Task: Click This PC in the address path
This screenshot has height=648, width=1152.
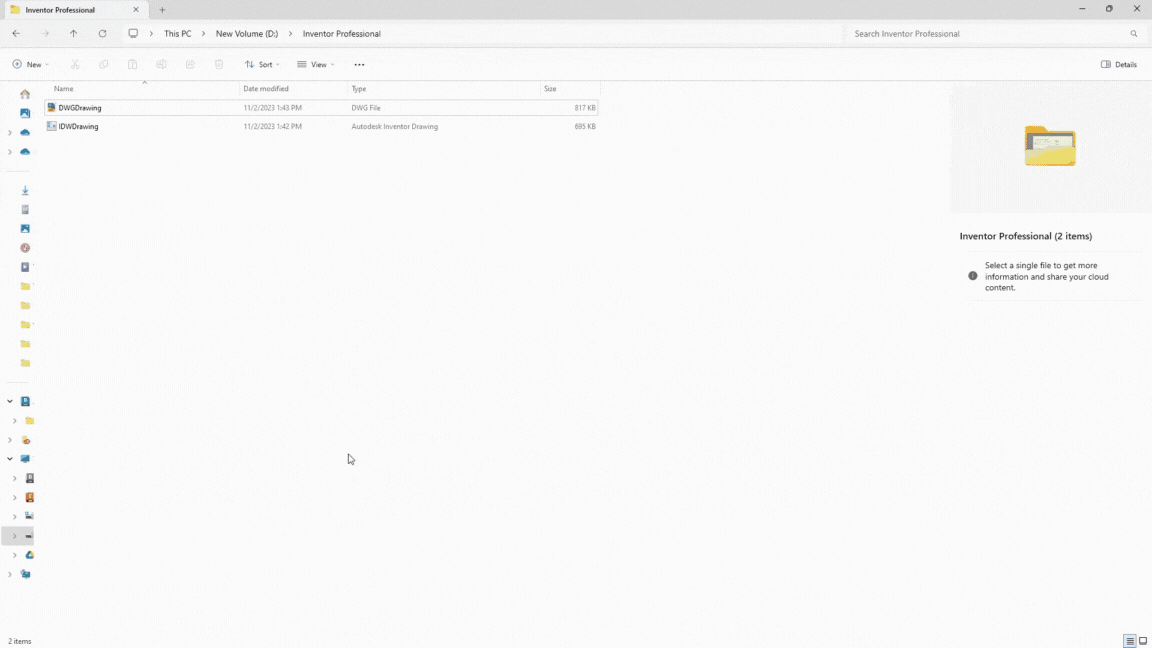Action: point(178,34)
